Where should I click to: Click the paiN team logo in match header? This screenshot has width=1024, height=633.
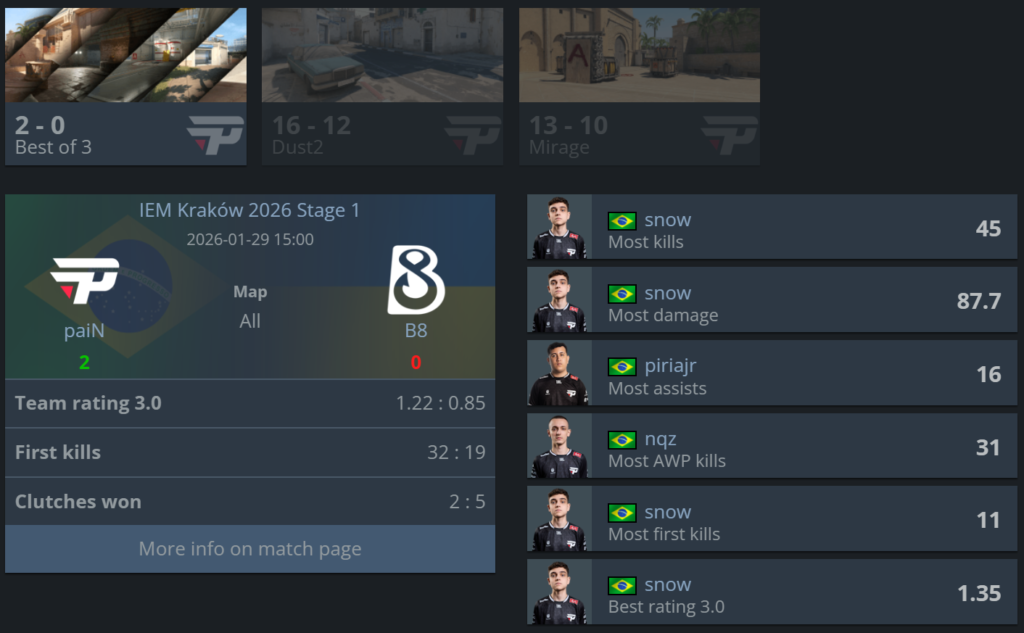click(x=84, y=281)
